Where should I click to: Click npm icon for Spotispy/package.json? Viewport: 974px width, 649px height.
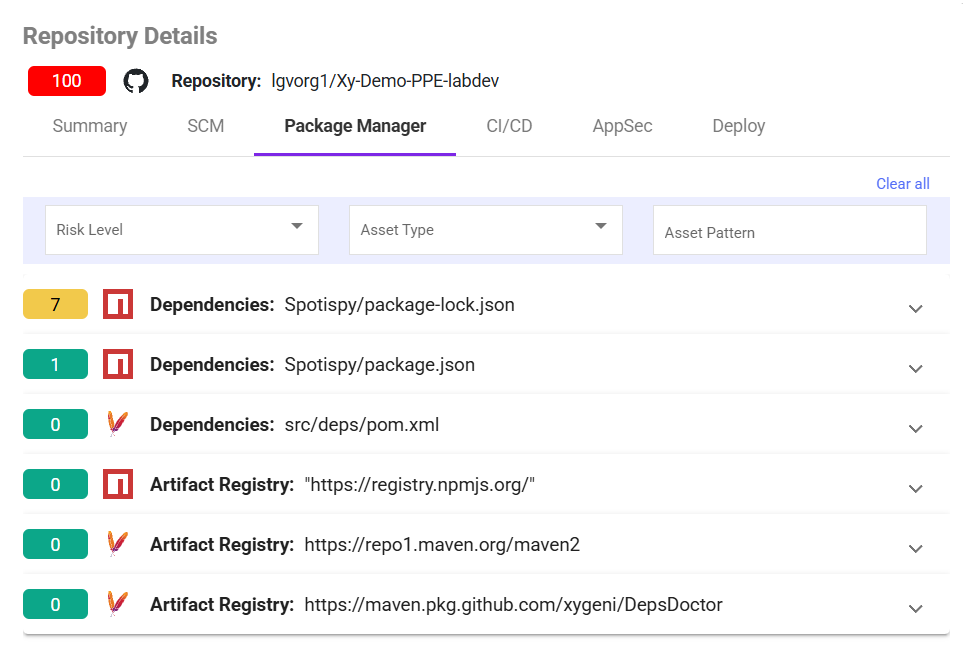tap(118, 365)
